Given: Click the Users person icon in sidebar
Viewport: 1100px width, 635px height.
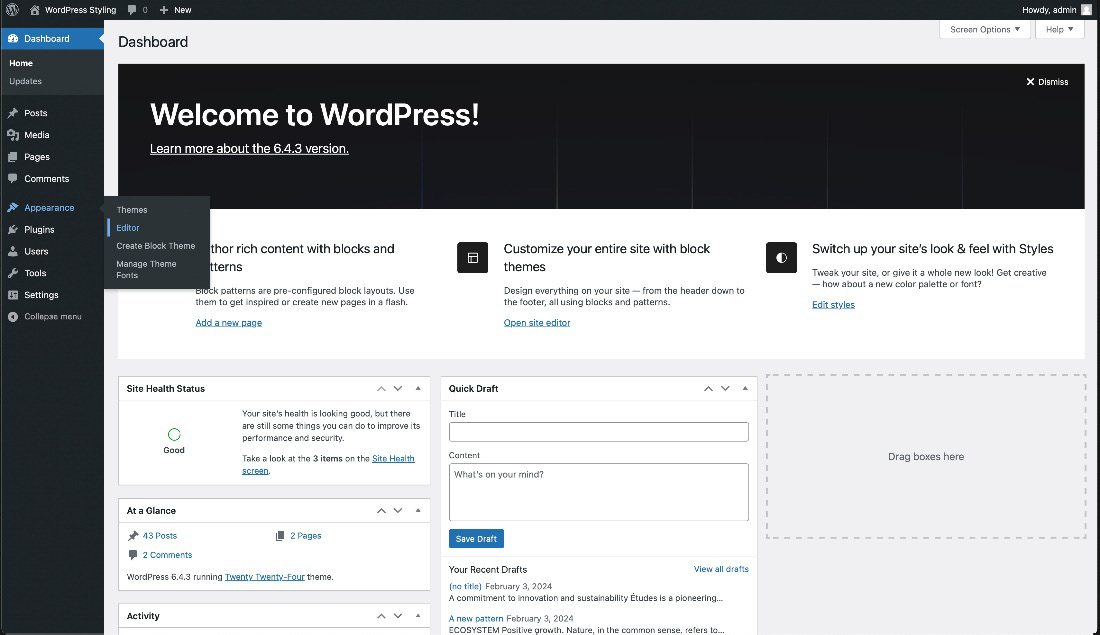Looking at the screenshot, I should pos(13,251).
